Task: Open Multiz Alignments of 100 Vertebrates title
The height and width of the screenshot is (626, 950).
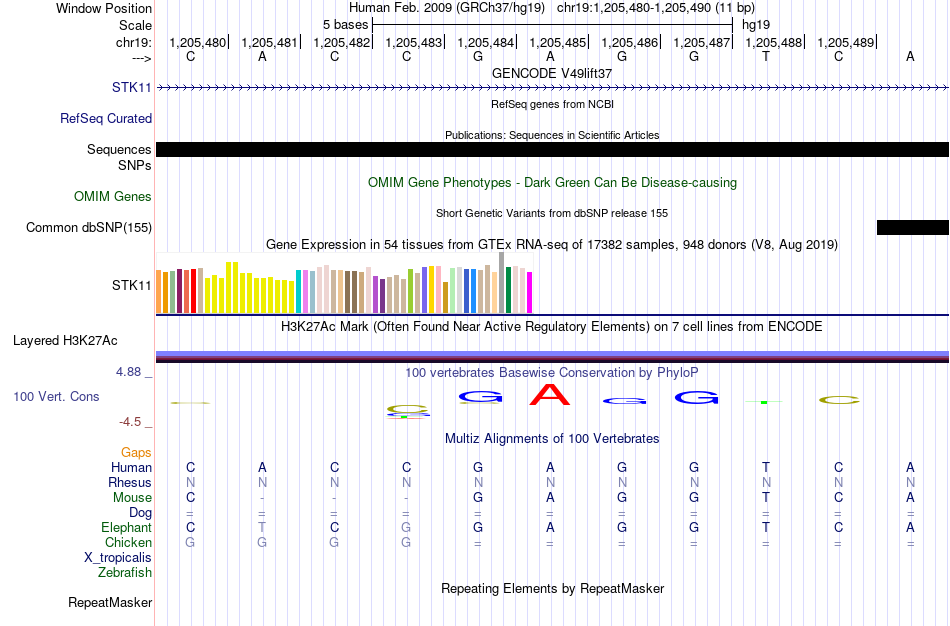Action: (552, 438)
